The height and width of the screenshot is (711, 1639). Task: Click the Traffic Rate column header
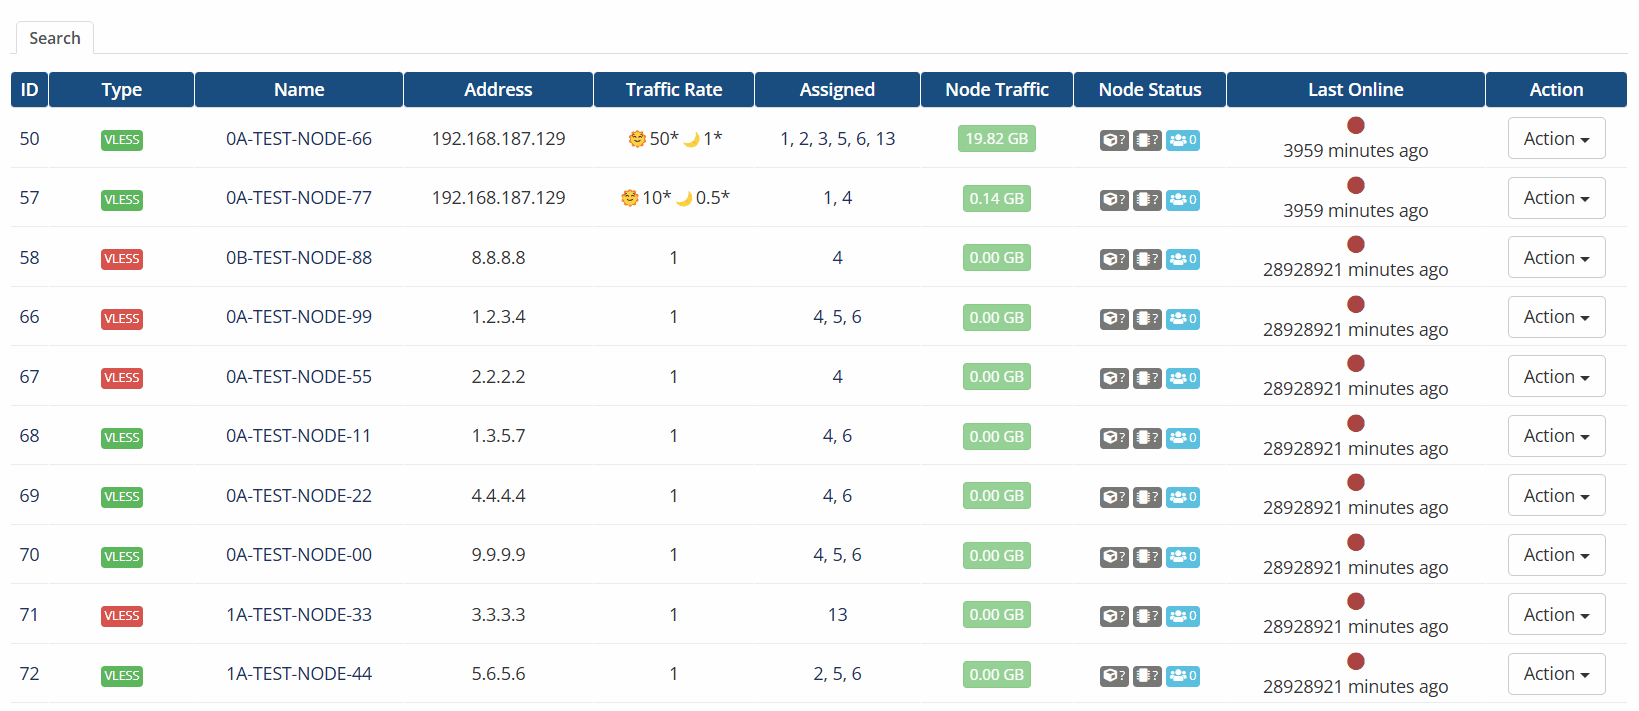pyautogui.click(x=674, y=89)
